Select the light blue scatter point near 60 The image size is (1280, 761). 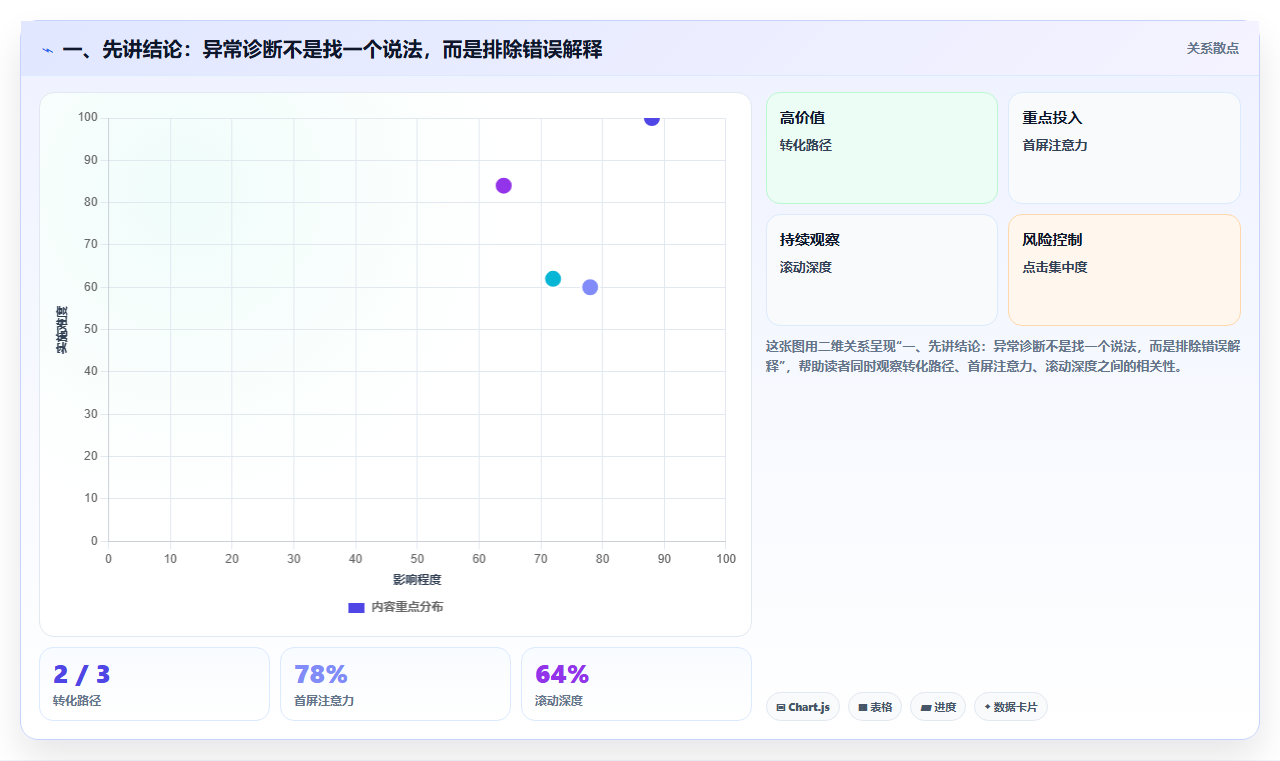click(590, 287)
